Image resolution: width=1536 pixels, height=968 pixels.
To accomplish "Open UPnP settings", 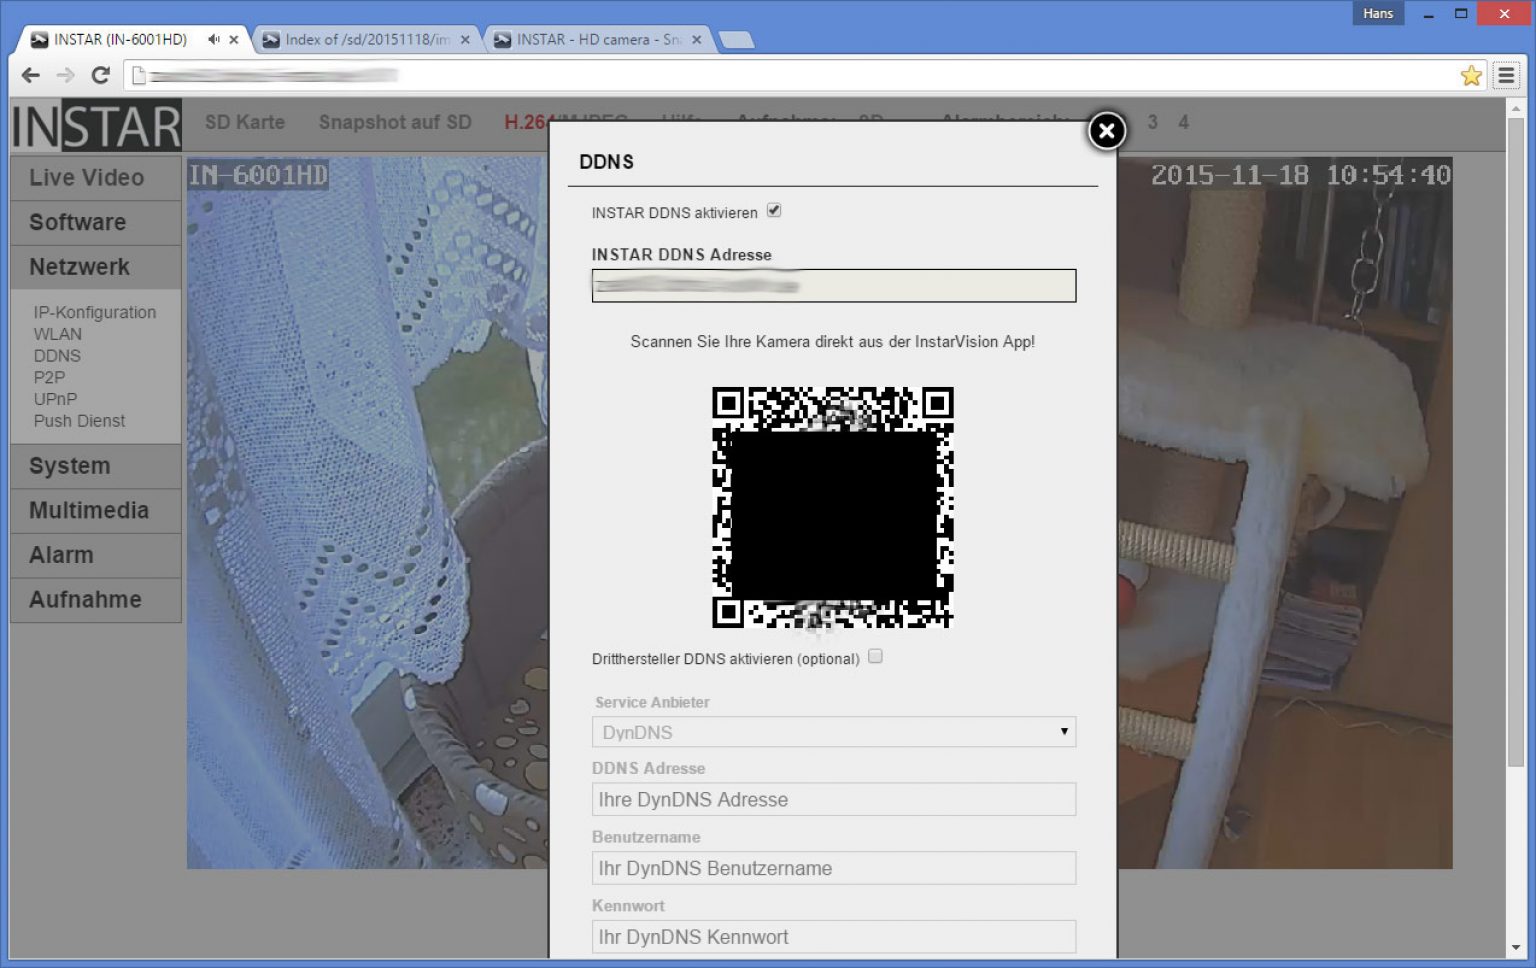I will (55, 399).
